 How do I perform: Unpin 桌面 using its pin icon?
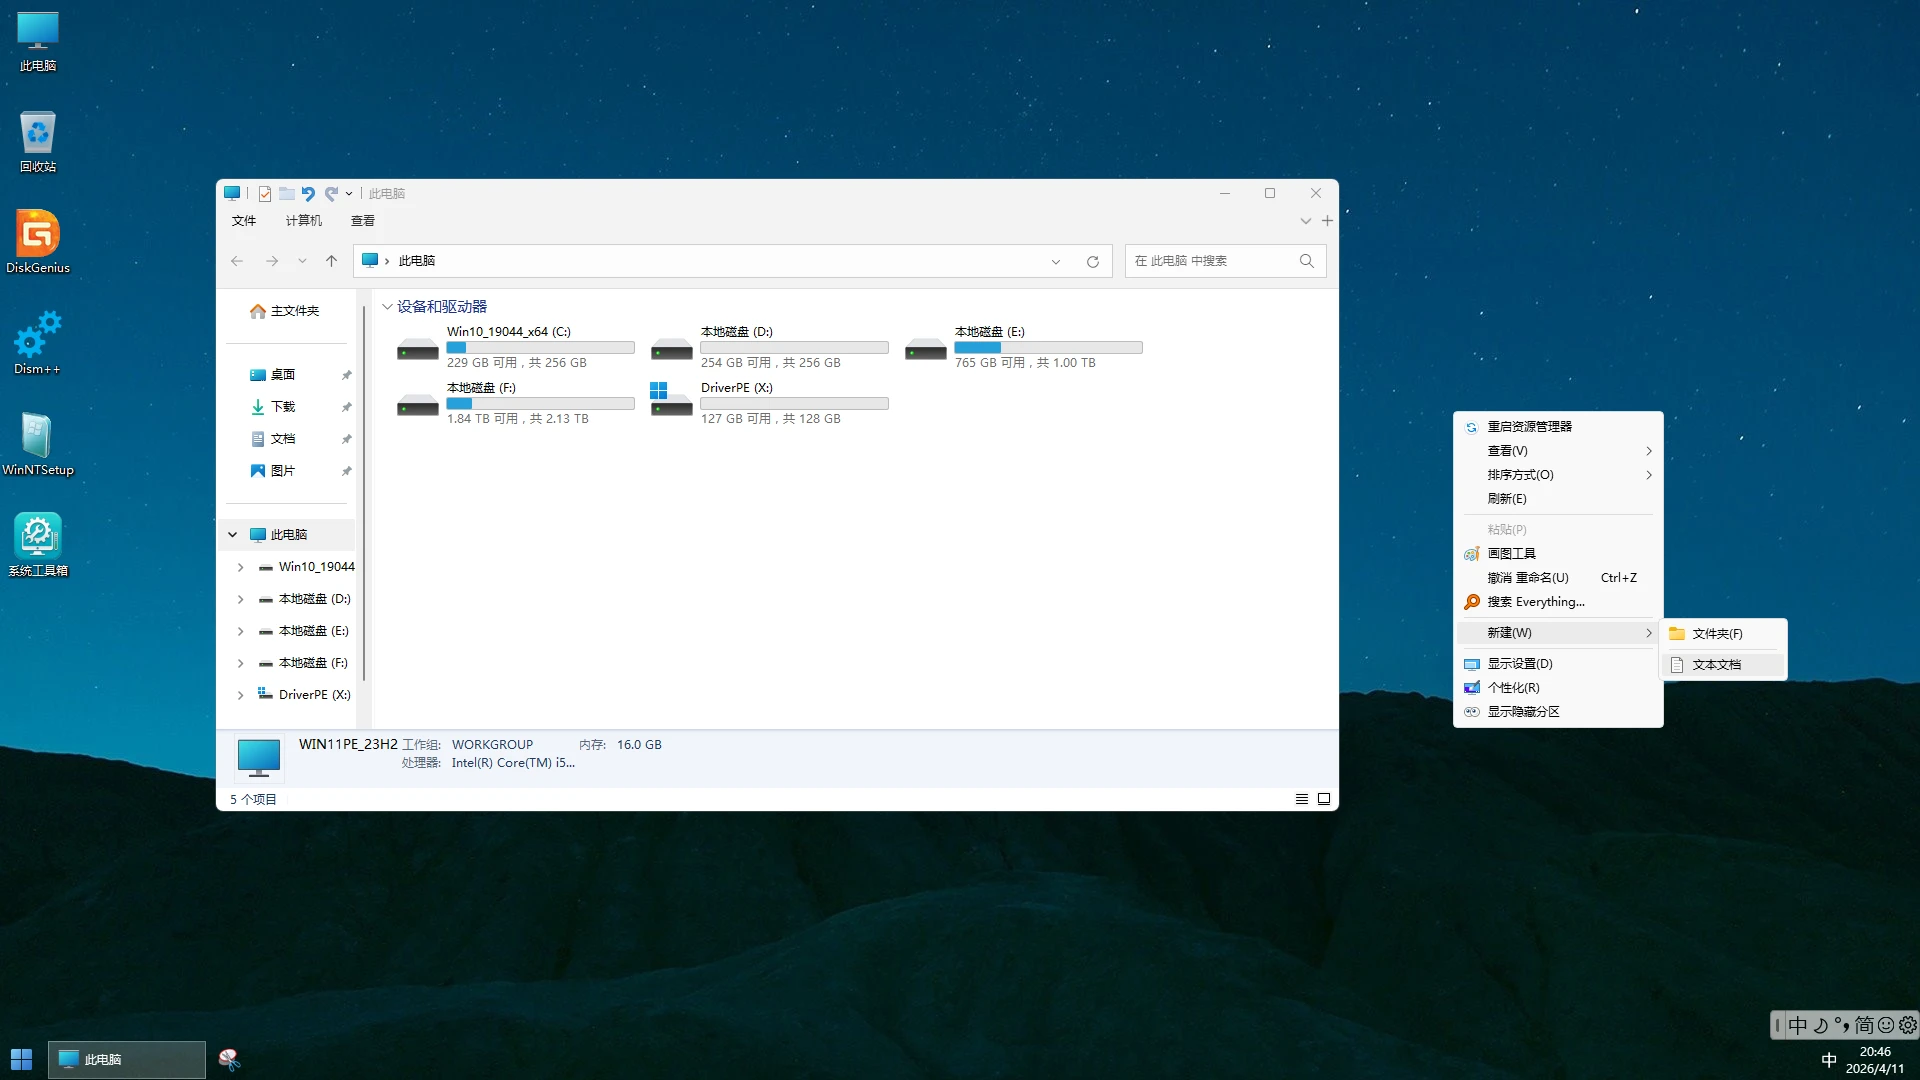click(346, 375)
